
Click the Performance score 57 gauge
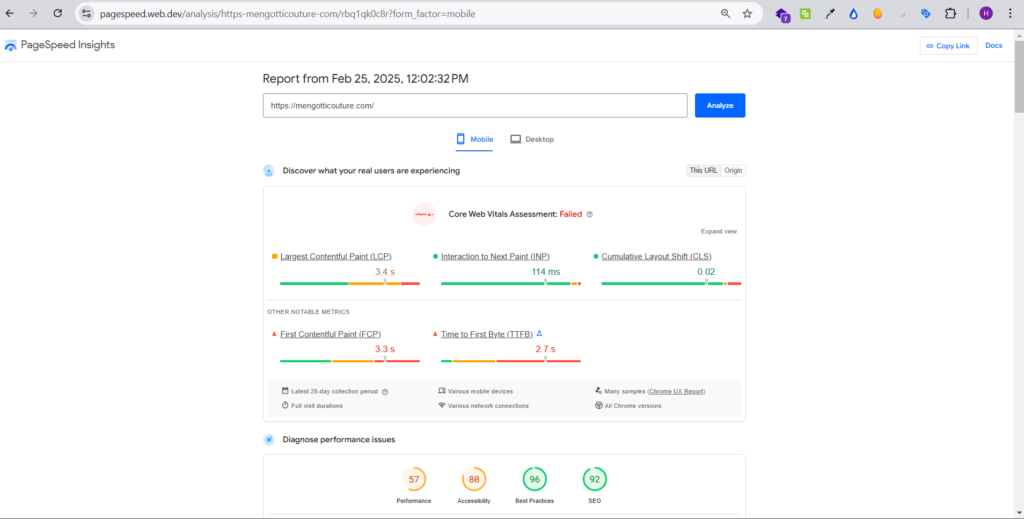(x=414, y=479)
